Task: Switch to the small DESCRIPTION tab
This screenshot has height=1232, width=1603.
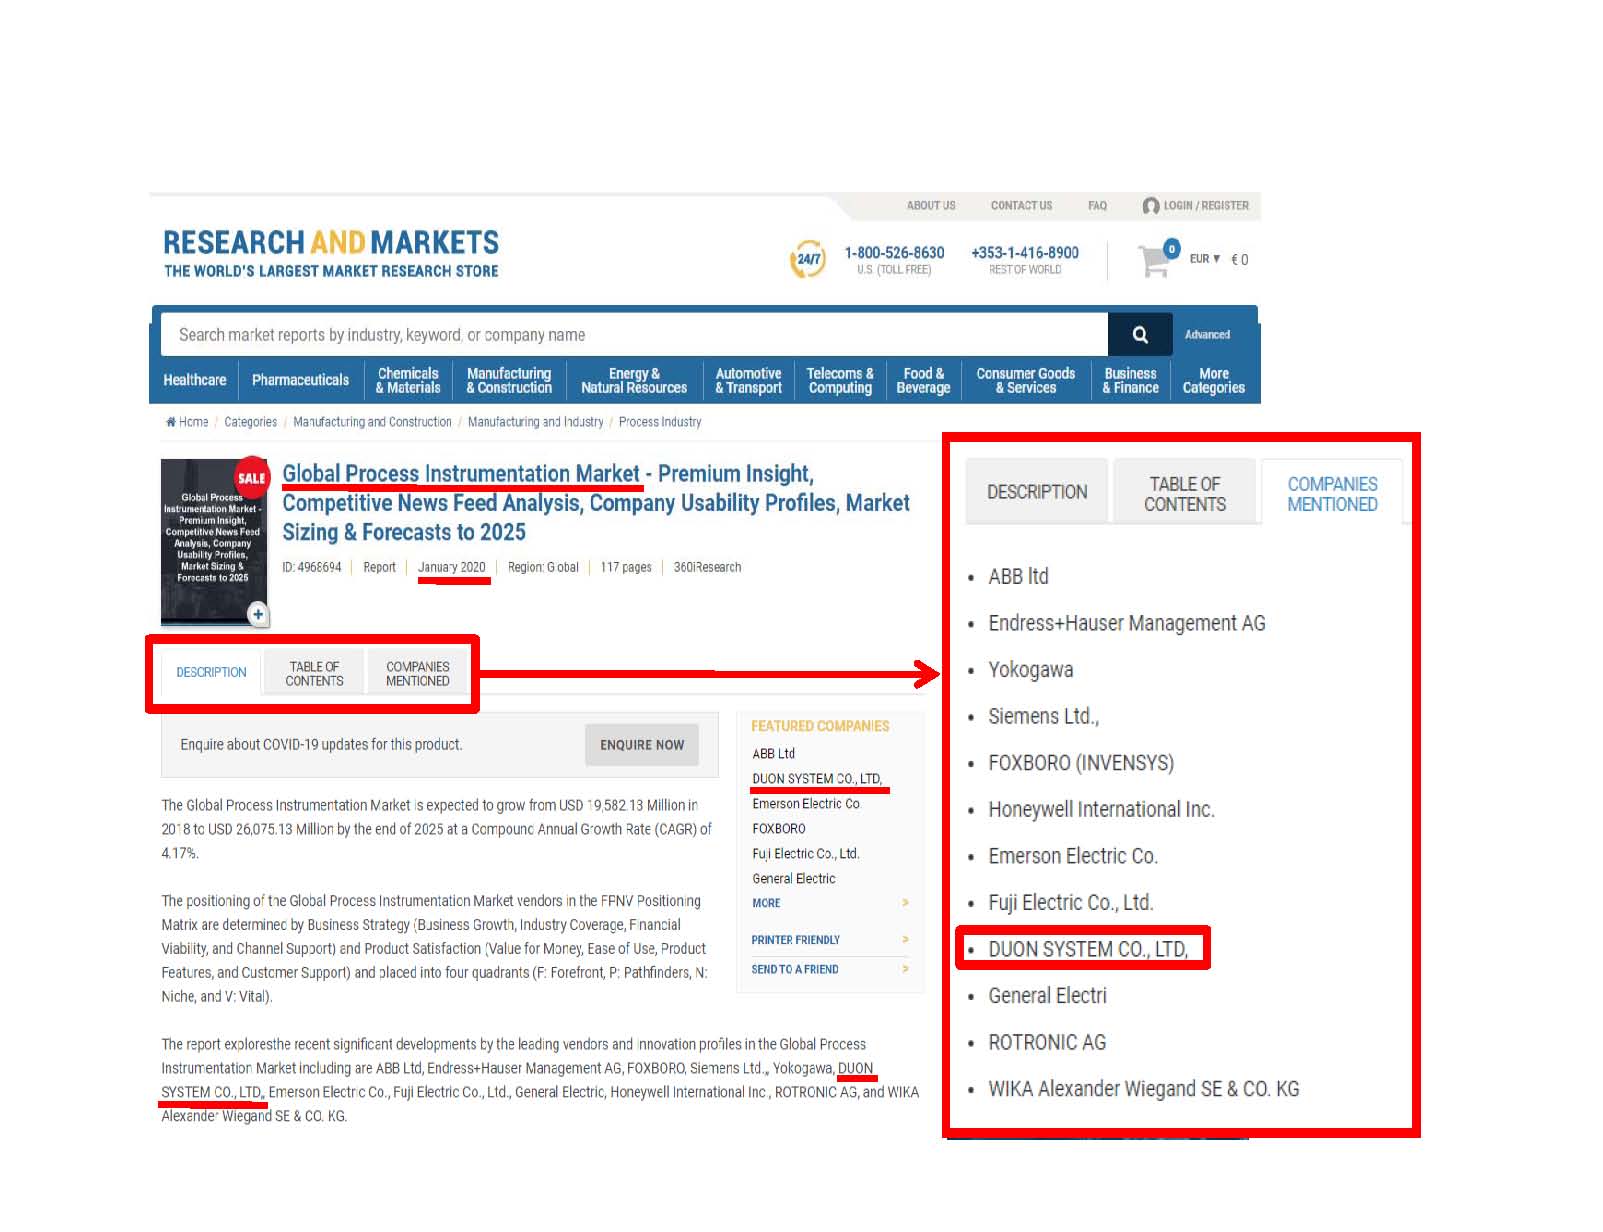Action: (x=211, y=673)
